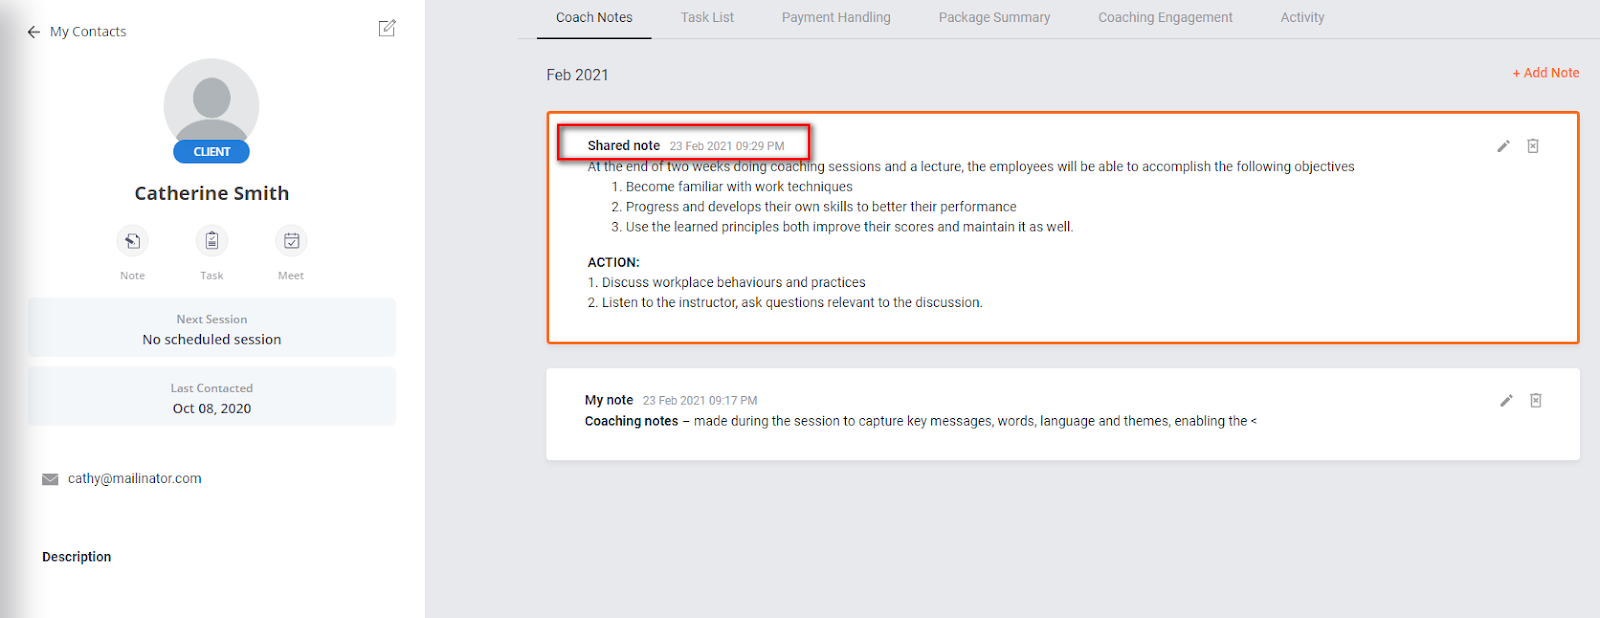The image size is (1600, 618).
Task: Delete the Shared note
Action: click(x=1533, y=146)
